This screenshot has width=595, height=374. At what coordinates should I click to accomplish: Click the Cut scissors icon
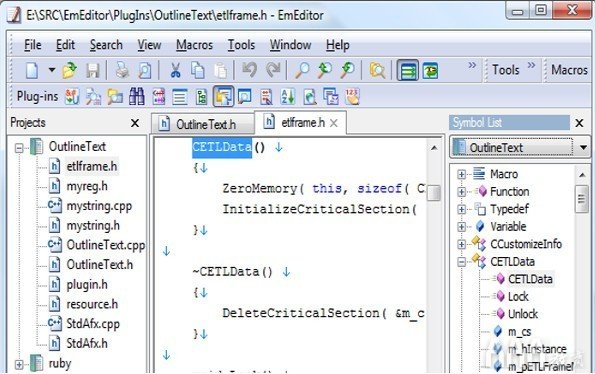tap(175, 71)
